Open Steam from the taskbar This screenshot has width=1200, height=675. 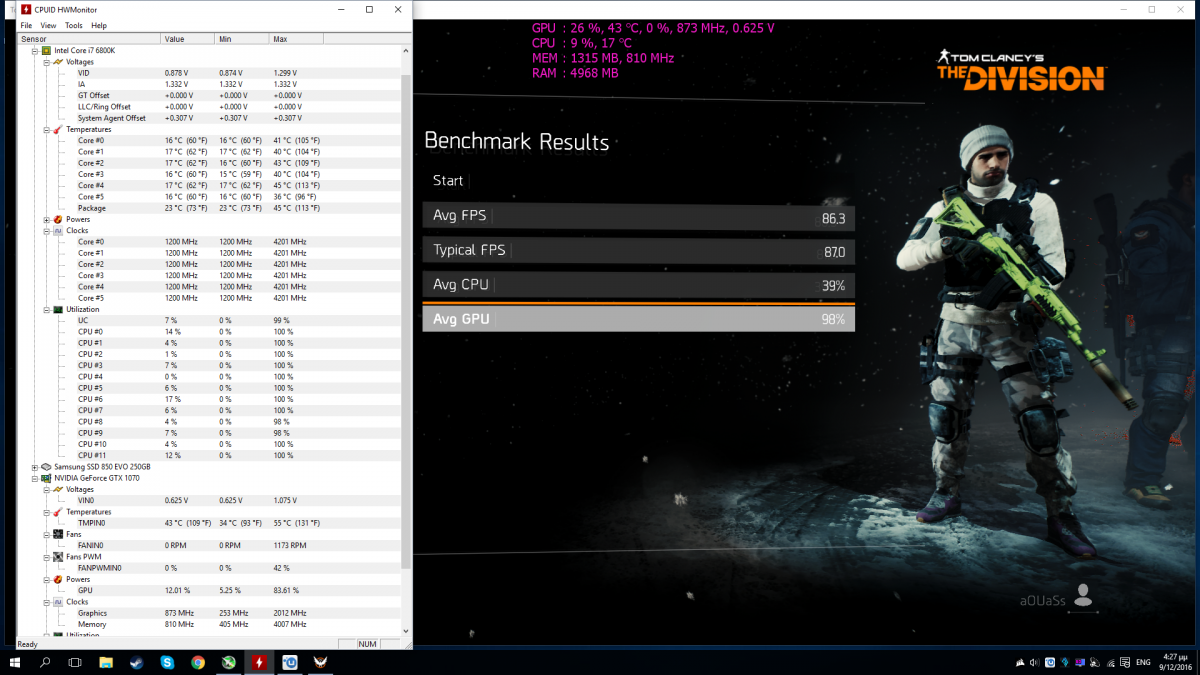[136, 662]
